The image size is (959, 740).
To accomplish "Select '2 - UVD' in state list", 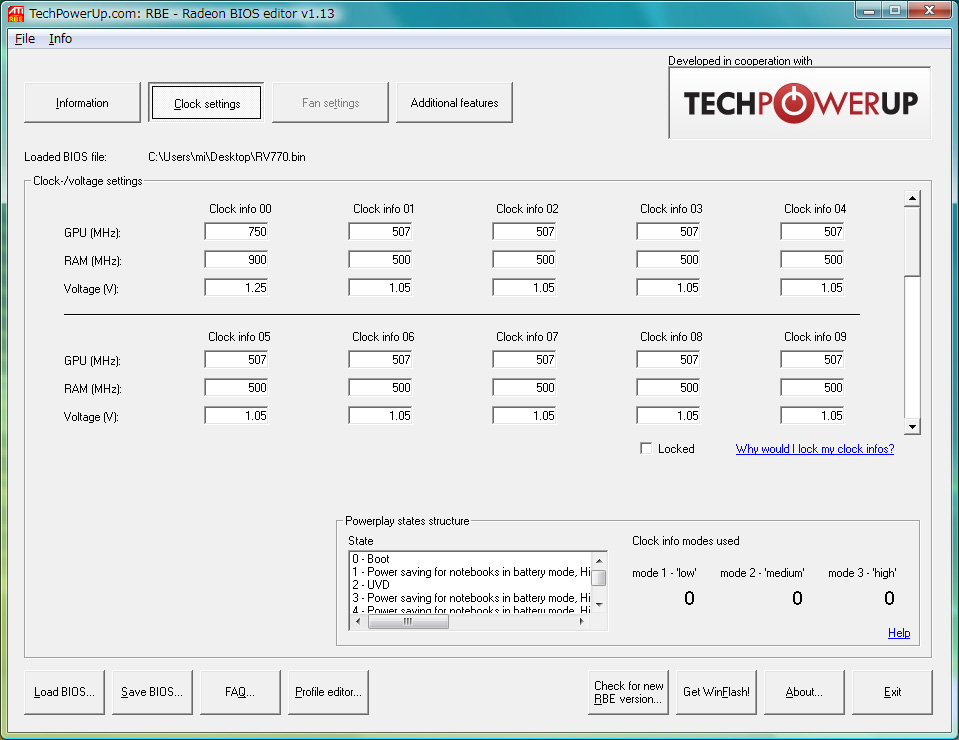I will 371,585.
